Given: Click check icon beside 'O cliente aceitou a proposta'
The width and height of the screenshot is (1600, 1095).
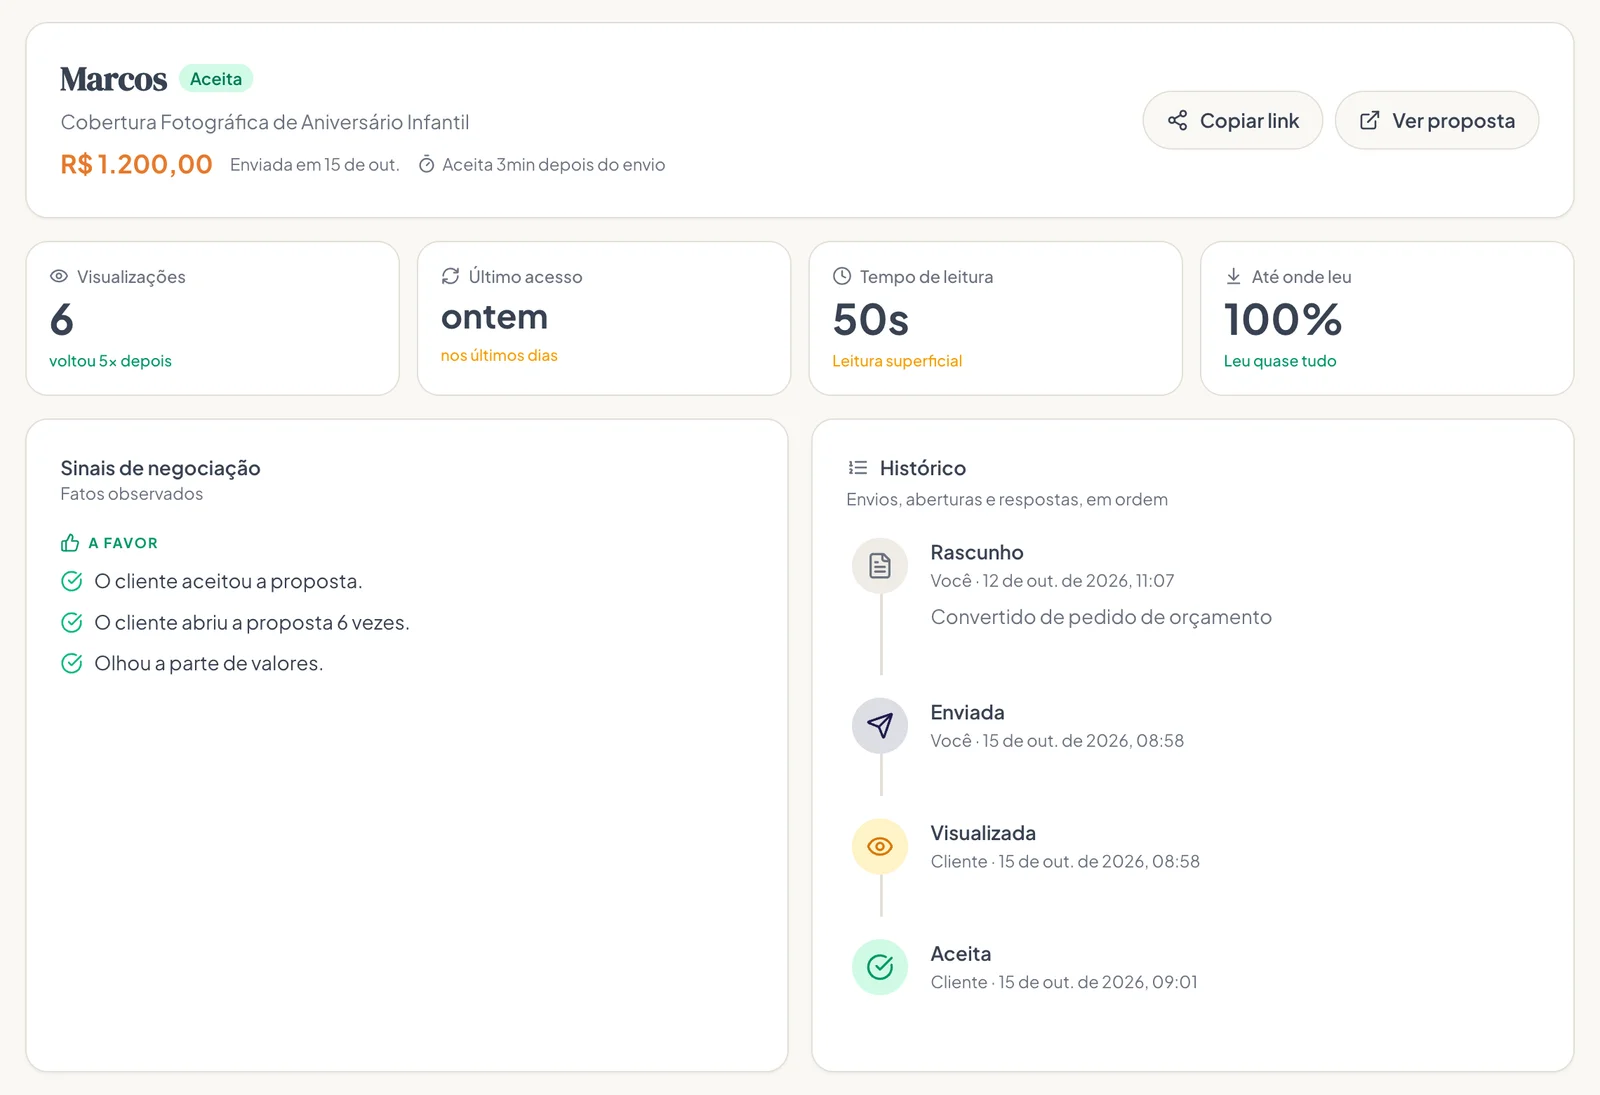Looking at the screenshot, I should pyautogui.click(x=72, y=581).
